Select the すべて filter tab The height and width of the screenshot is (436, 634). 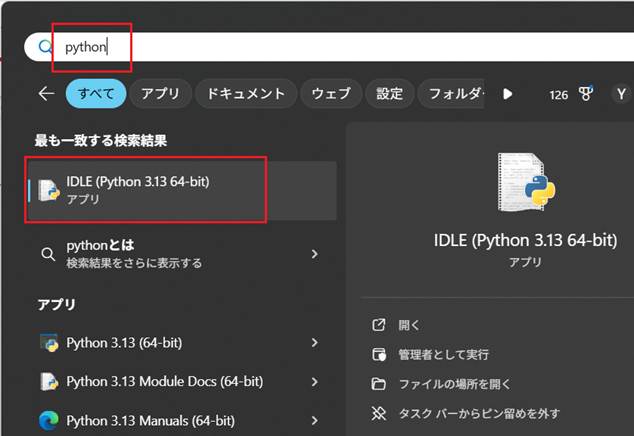[x=96, y=94]
